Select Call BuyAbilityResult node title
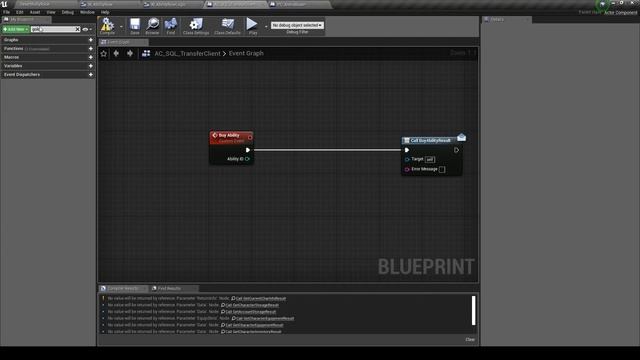This screenshot has width=640, height=360. pyautogui.click(x=430, y=140)
